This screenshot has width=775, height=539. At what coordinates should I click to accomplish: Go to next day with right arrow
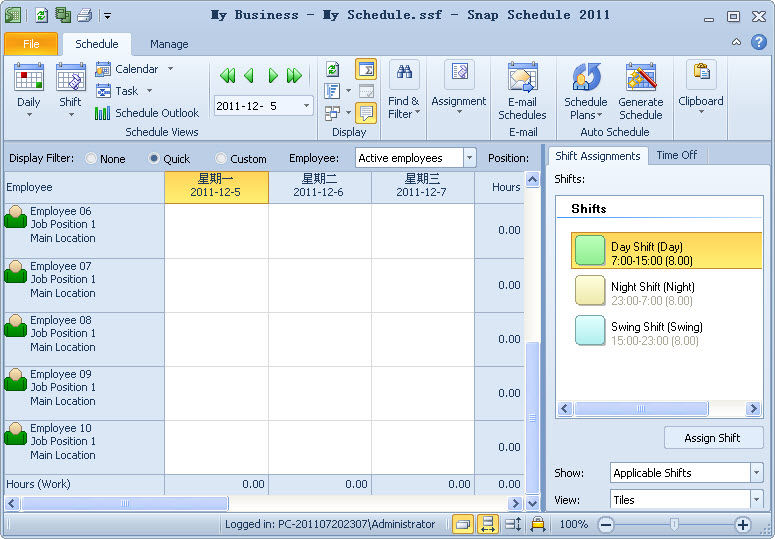click(x=272, y=76)
